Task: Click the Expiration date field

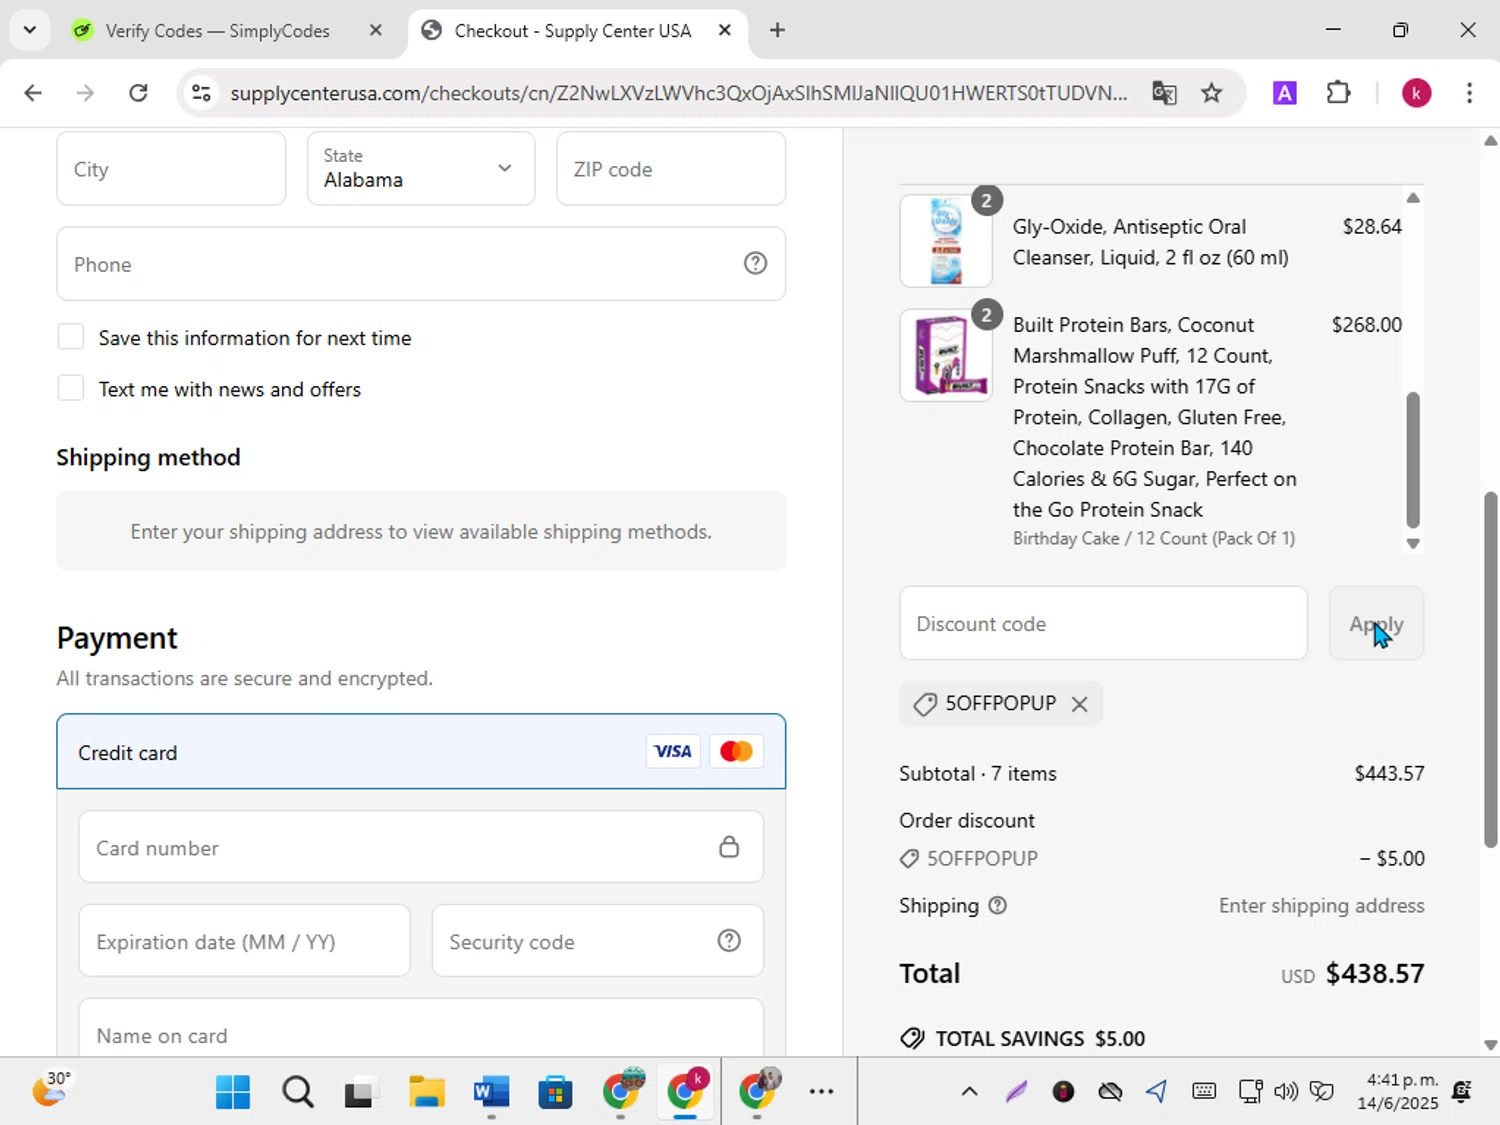Action: pyautogui.click(x=244, y=941)
